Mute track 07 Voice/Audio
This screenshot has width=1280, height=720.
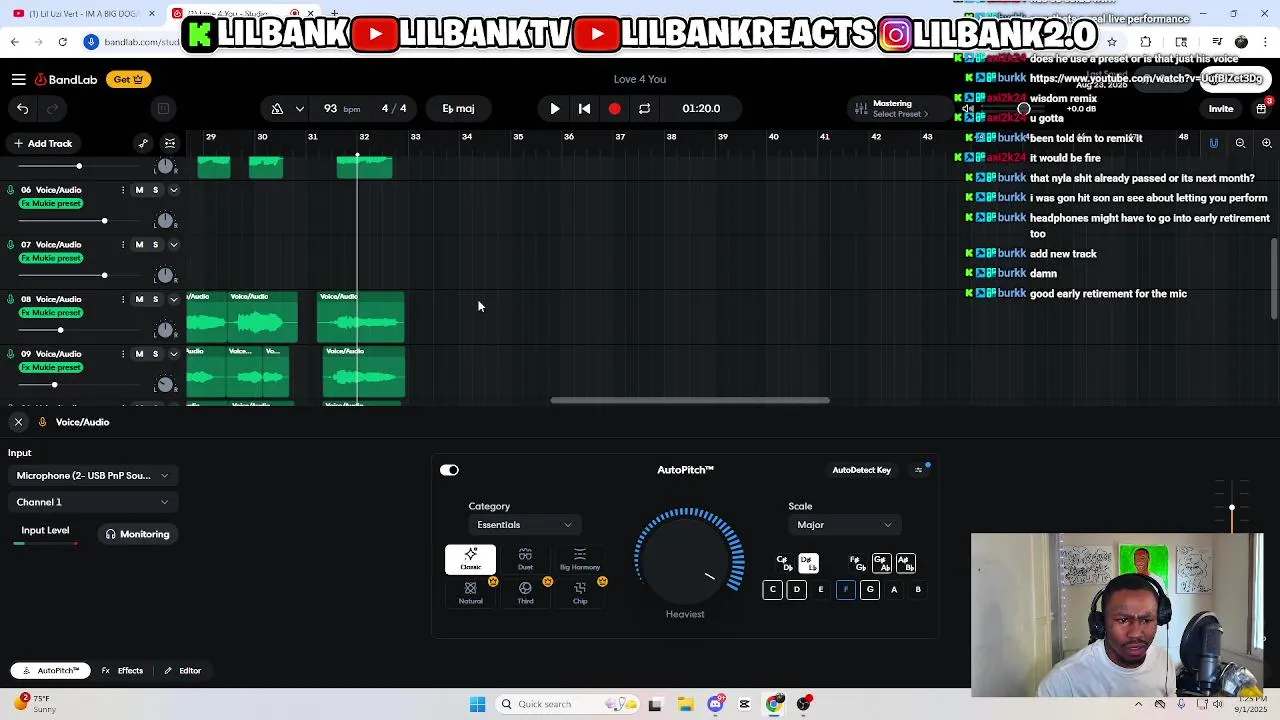click(x=139, y=244)
